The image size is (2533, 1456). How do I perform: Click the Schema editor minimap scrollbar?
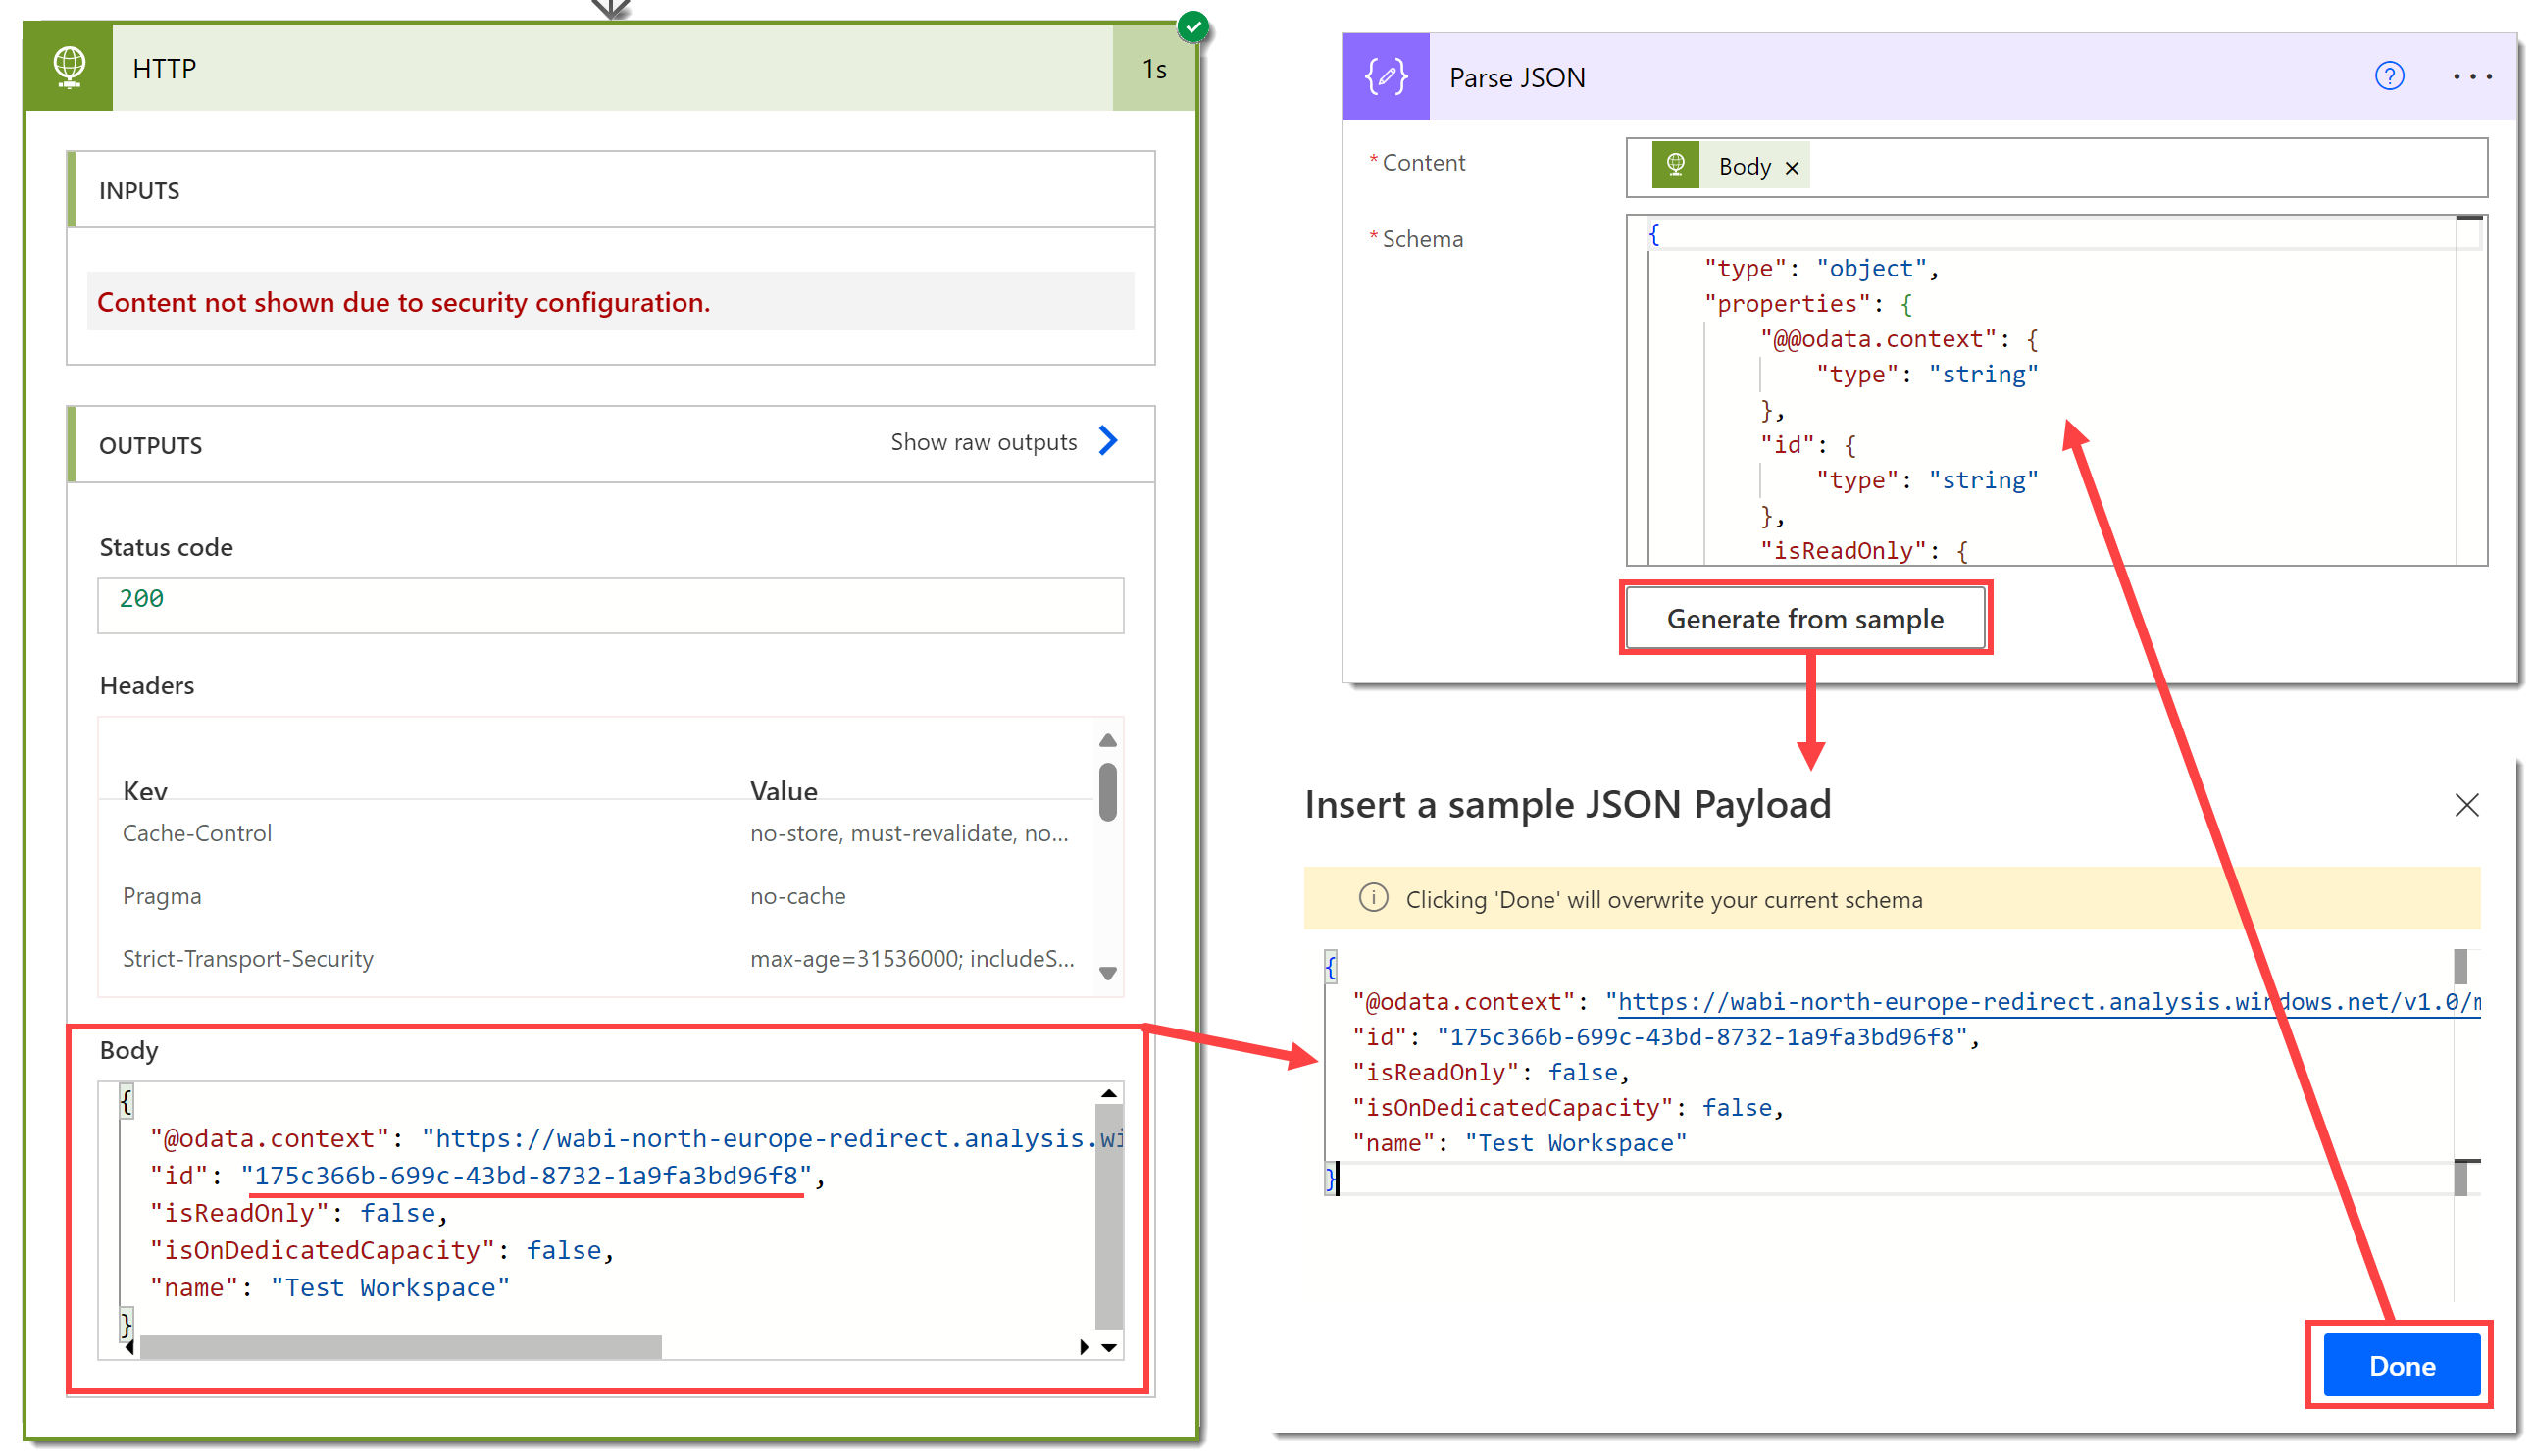[2469, 391]
